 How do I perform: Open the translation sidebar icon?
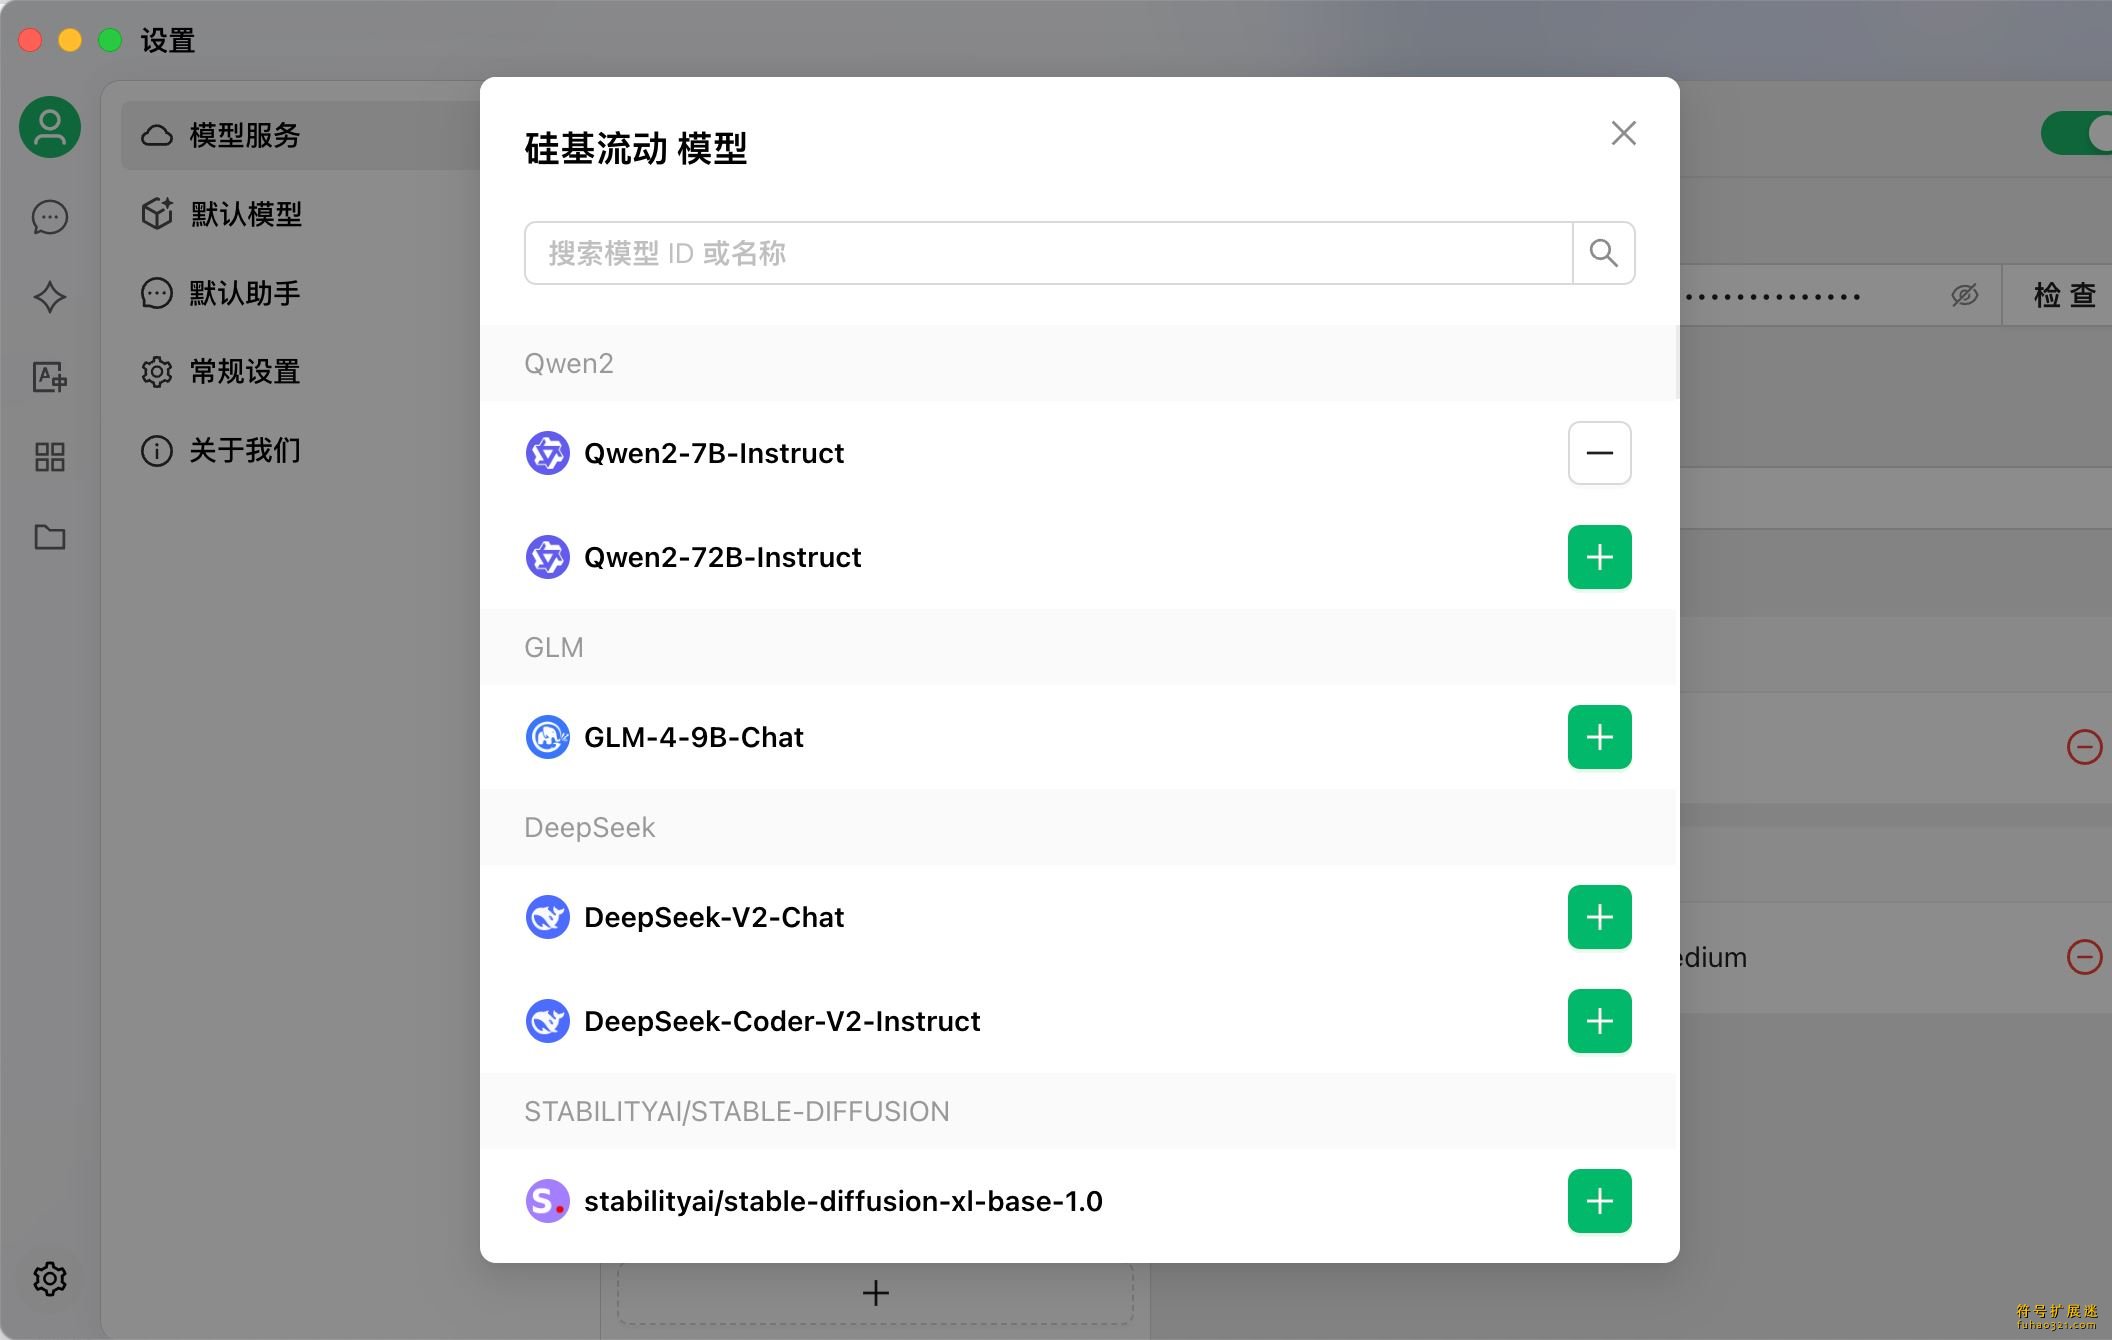(50, 377)
